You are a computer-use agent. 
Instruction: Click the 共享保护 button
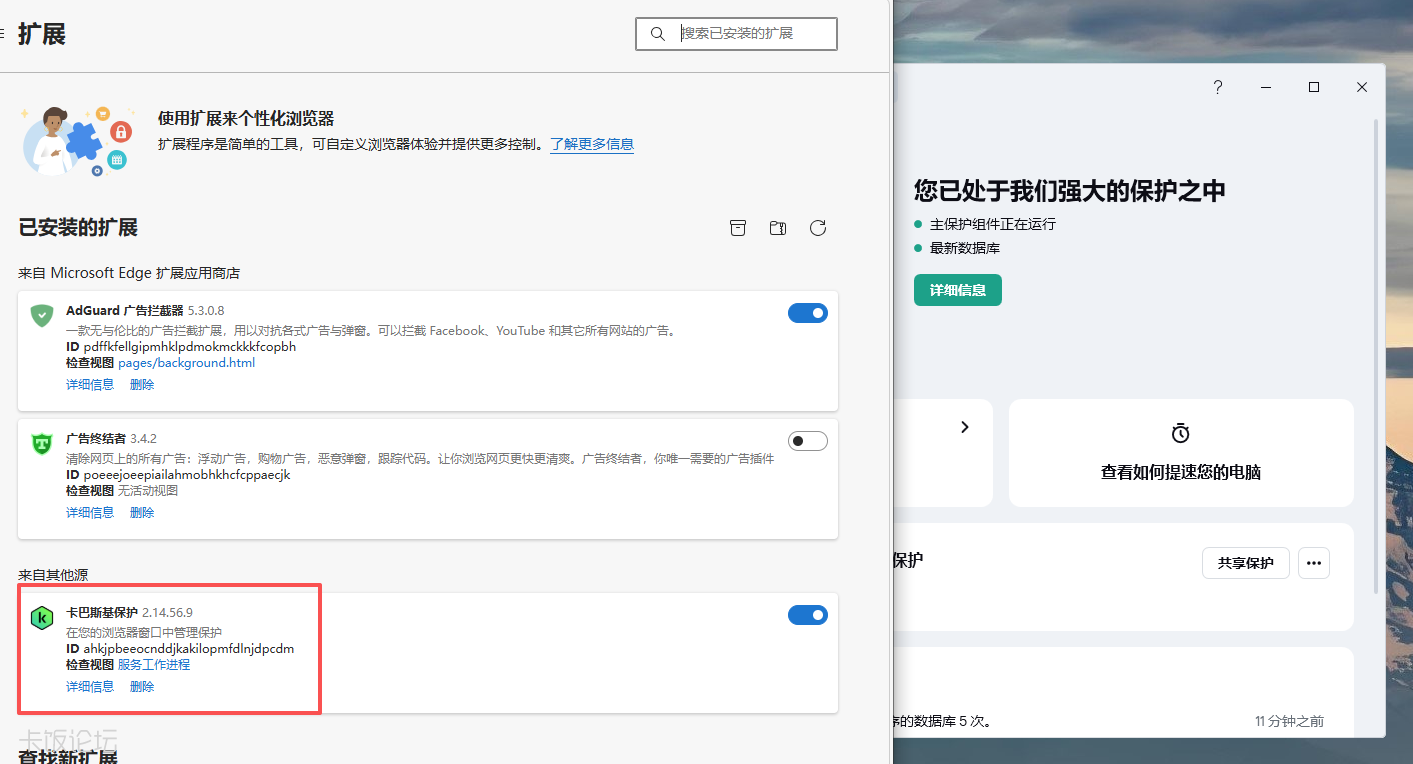[x=1245, y=562]
